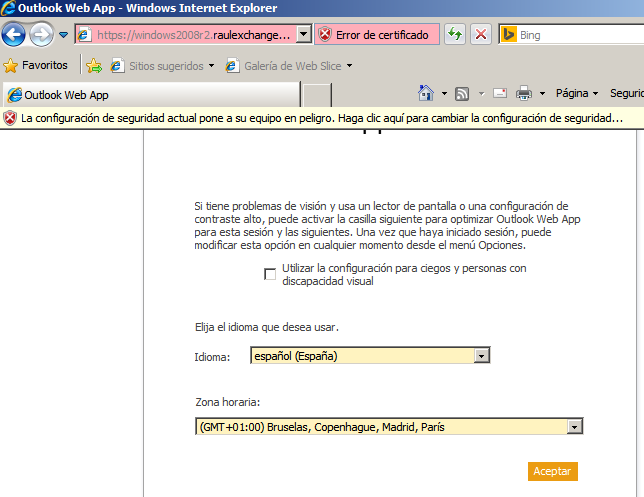Click the IE icon beside Sitios sugeridos
Viewport: 644px width, 497px height.
click(x=117, y=66)
